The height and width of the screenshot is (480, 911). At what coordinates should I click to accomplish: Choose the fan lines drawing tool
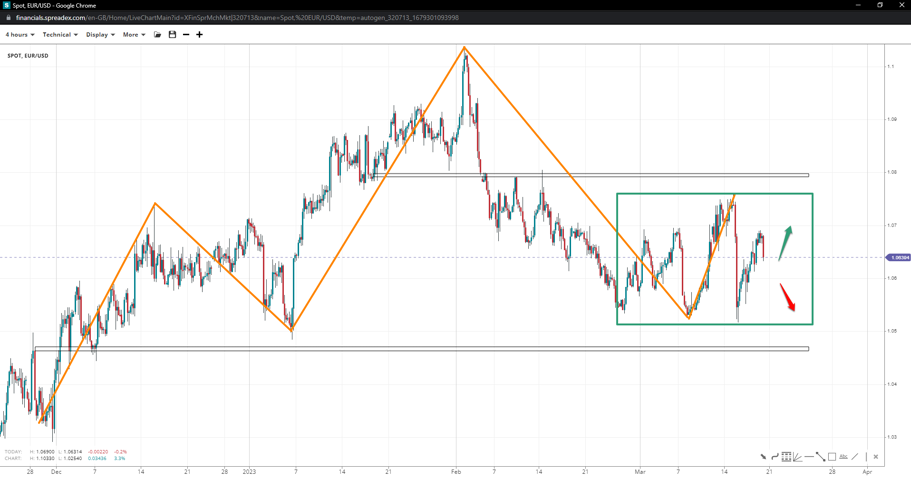coord(798,457)
